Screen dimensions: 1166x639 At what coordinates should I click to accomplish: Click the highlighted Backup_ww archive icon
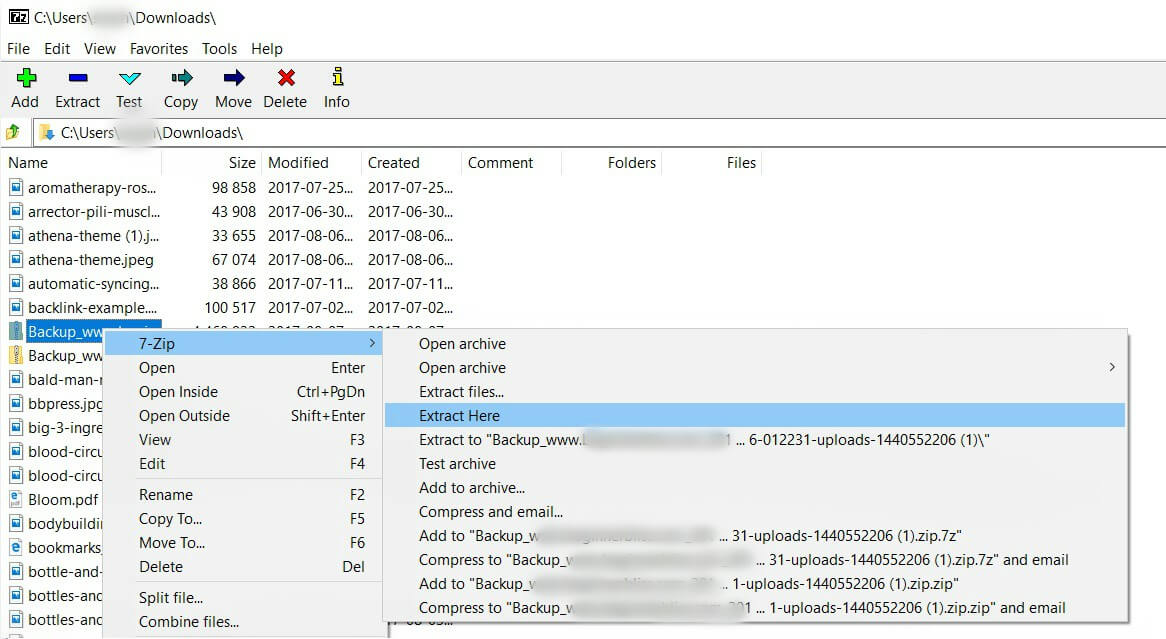[x=16, y=331]
